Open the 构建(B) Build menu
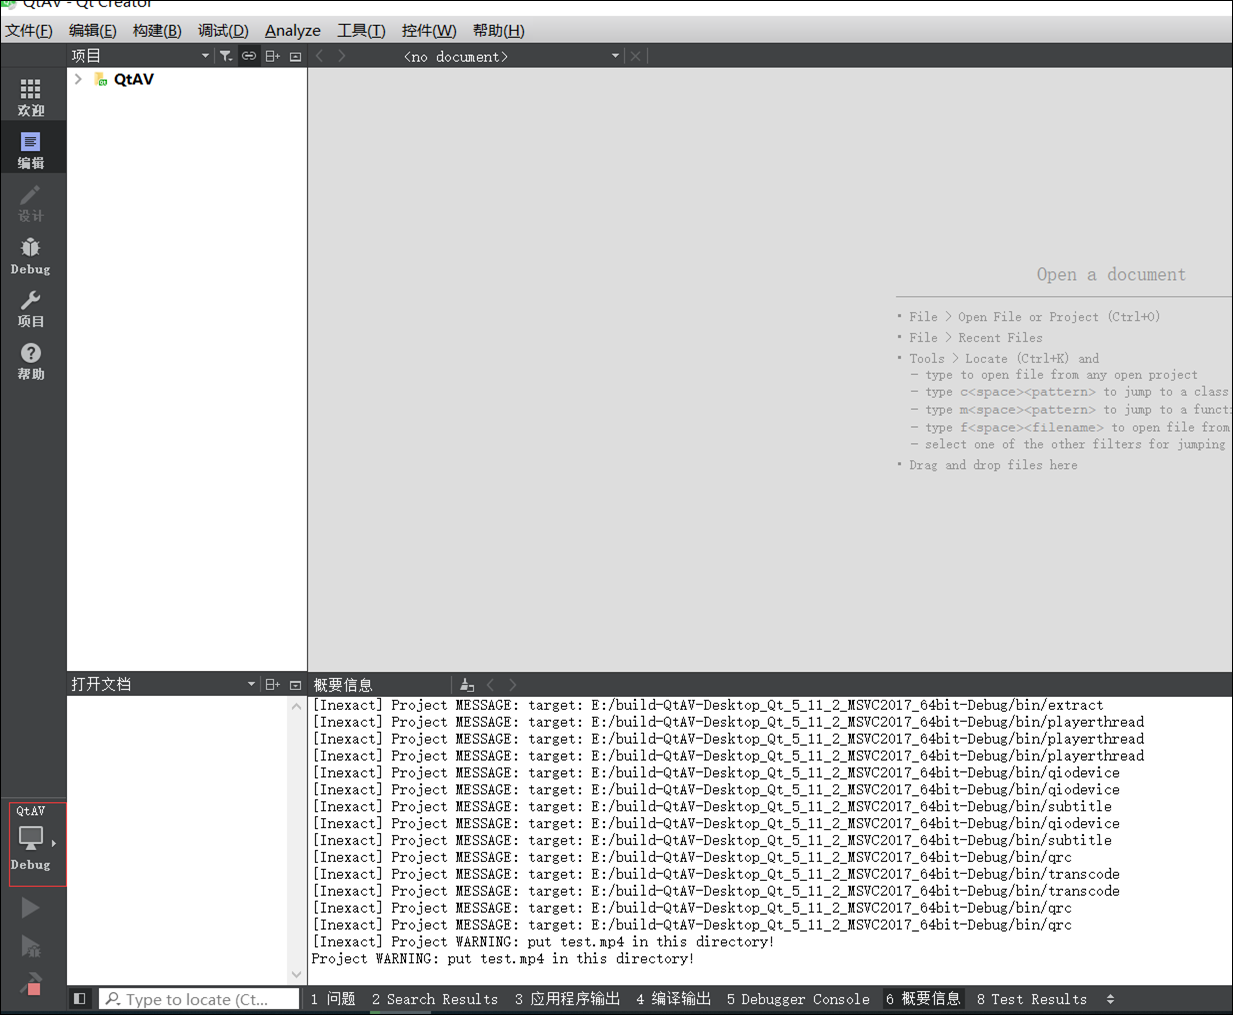 pos(157,30)
